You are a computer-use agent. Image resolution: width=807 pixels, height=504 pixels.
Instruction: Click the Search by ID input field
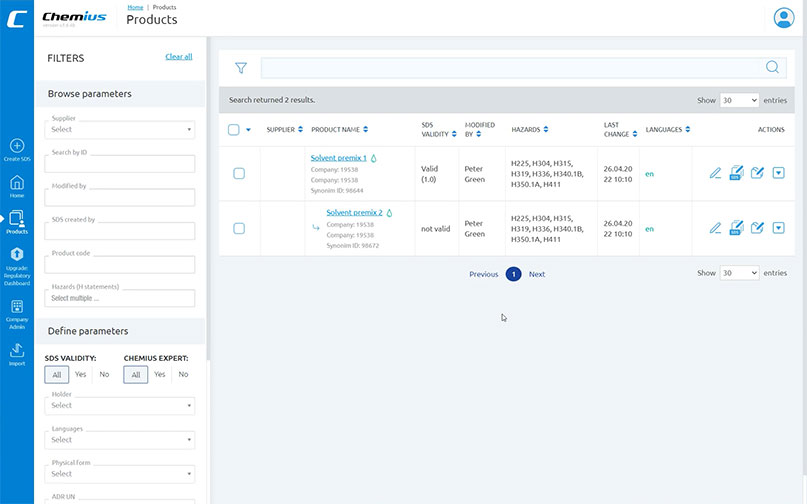pos(120,164)
